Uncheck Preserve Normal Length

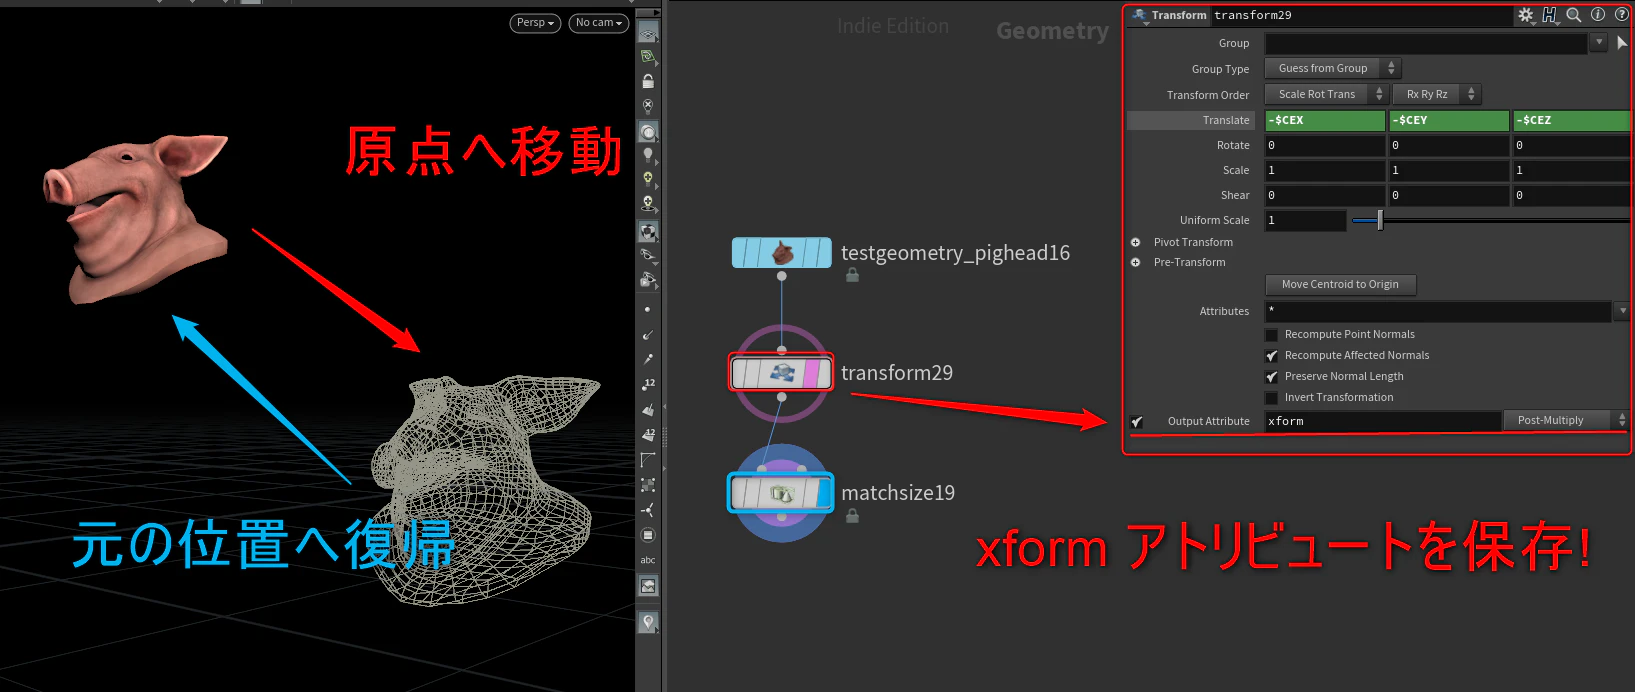coord(1272,377)
